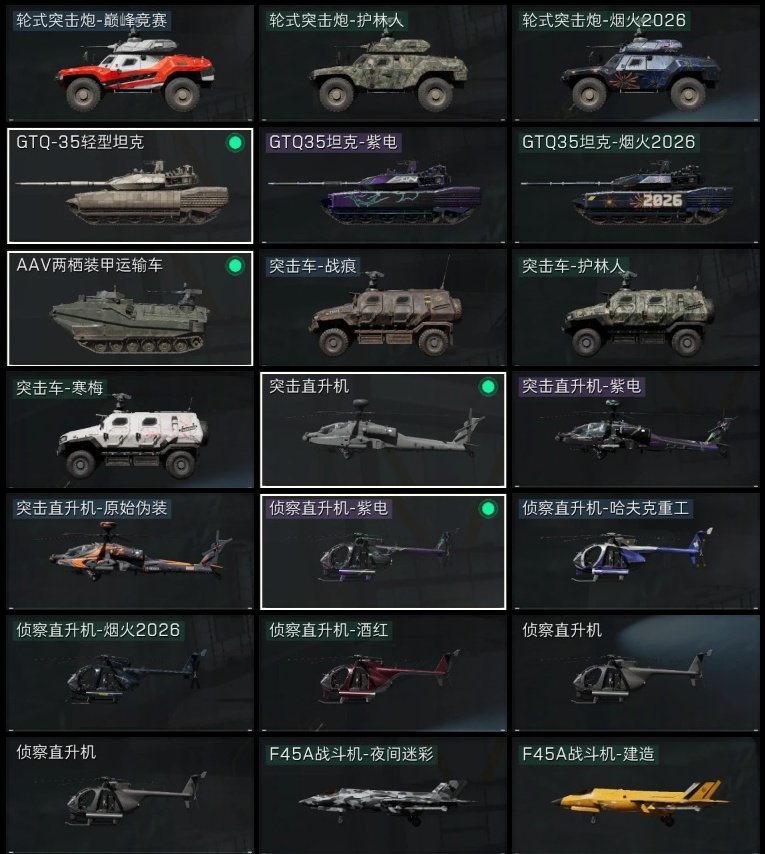Open the GTQ35坦克-烟火2026 tank card
Viewport: 765px width, 854px height.
point(636,186)
